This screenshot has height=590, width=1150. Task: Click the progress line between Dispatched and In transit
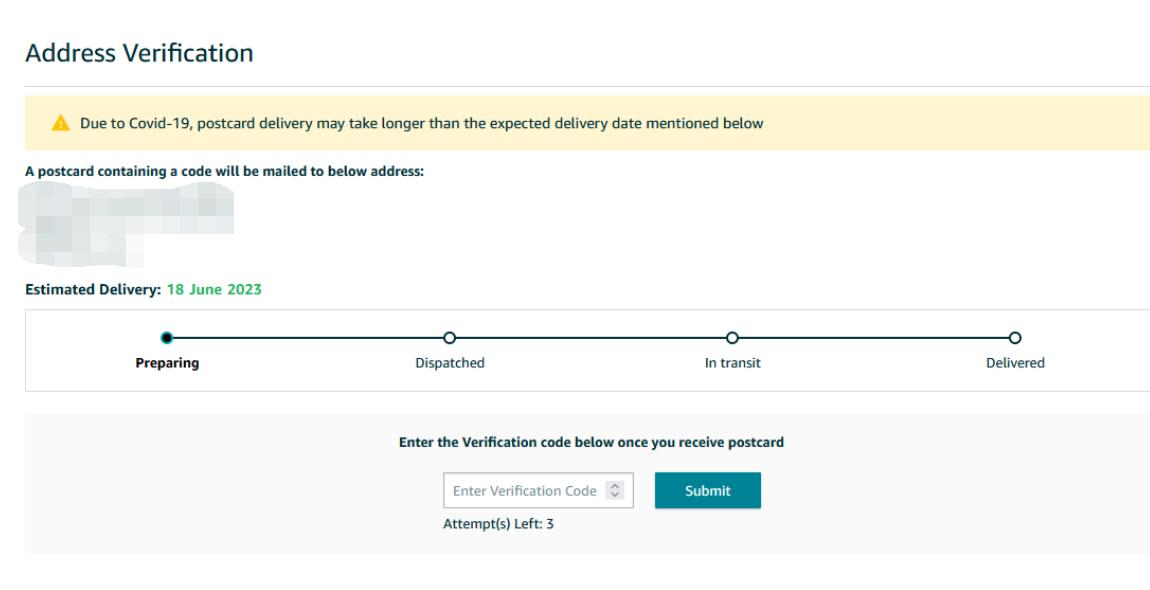pos(590,338)
